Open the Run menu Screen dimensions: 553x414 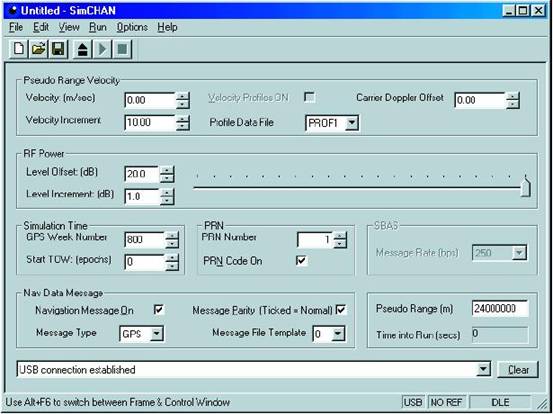pyautogui.click(x=98, y=27)
